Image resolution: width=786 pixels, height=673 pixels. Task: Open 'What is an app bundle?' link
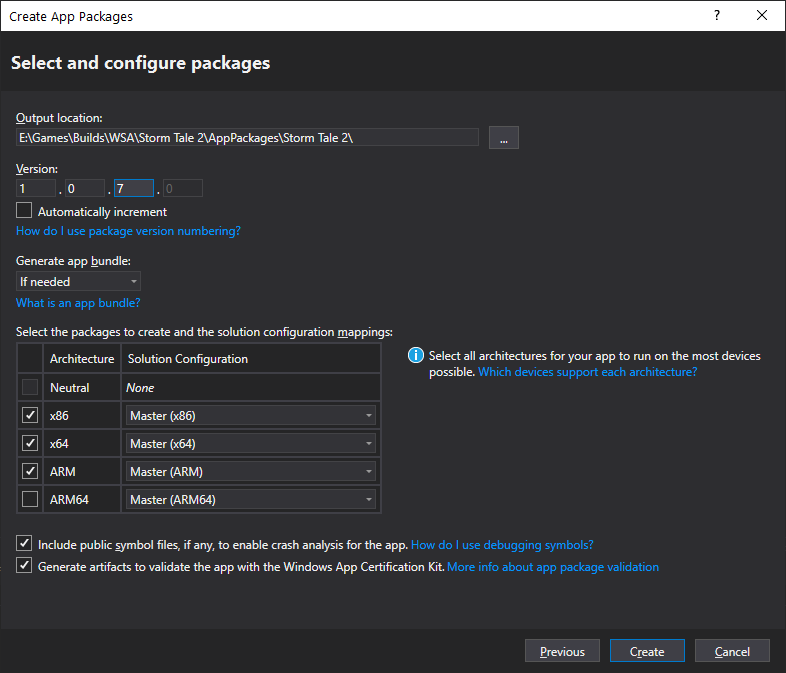coord(78,303)
